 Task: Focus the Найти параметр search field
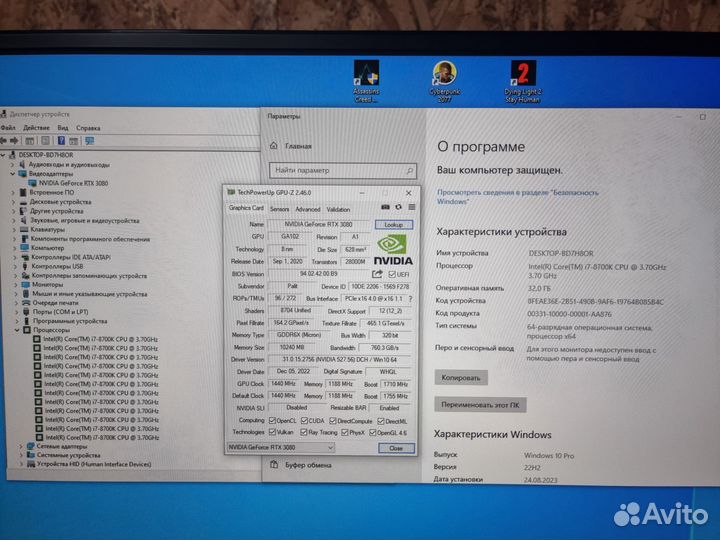(343, 170)
